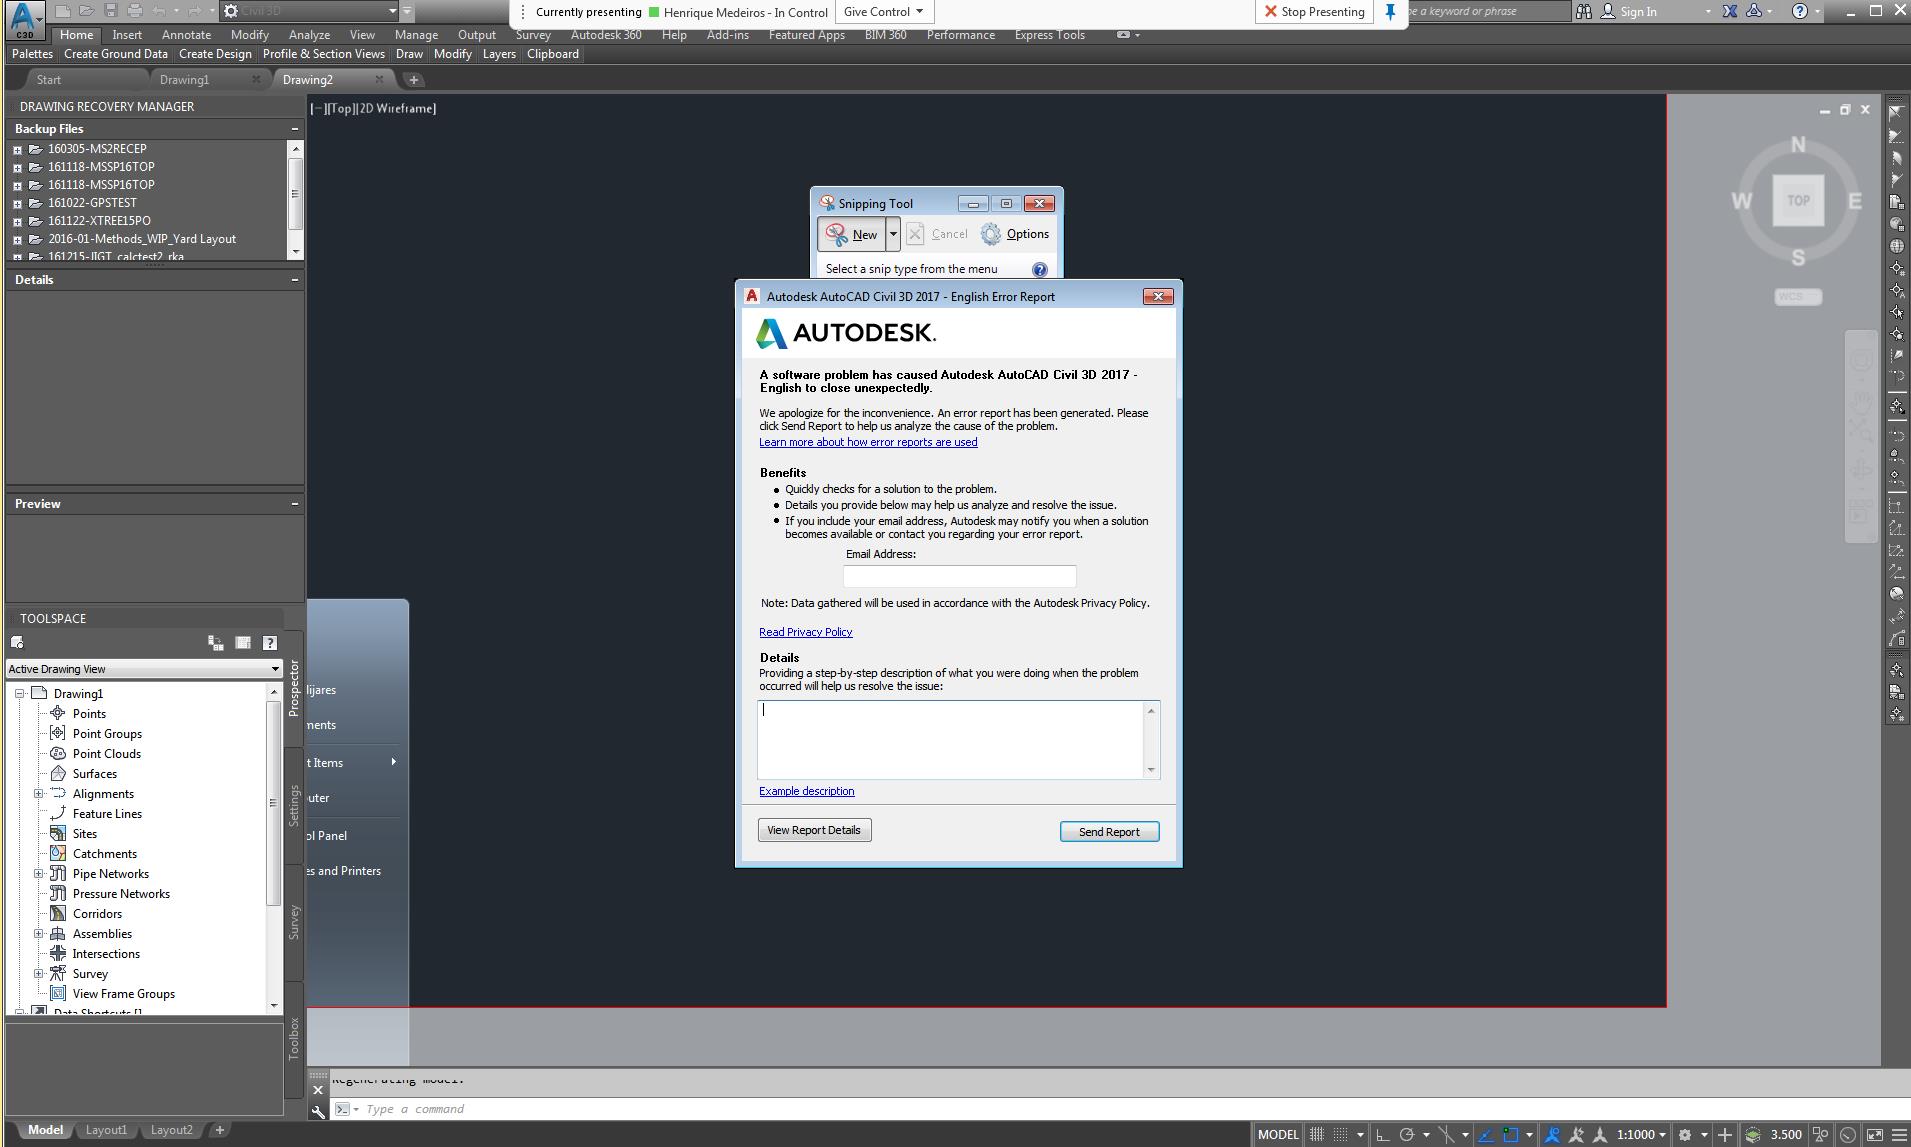The image size is (1911, 1147).
Task: Click the Send Report button
Action: [x=1108, y=831]
